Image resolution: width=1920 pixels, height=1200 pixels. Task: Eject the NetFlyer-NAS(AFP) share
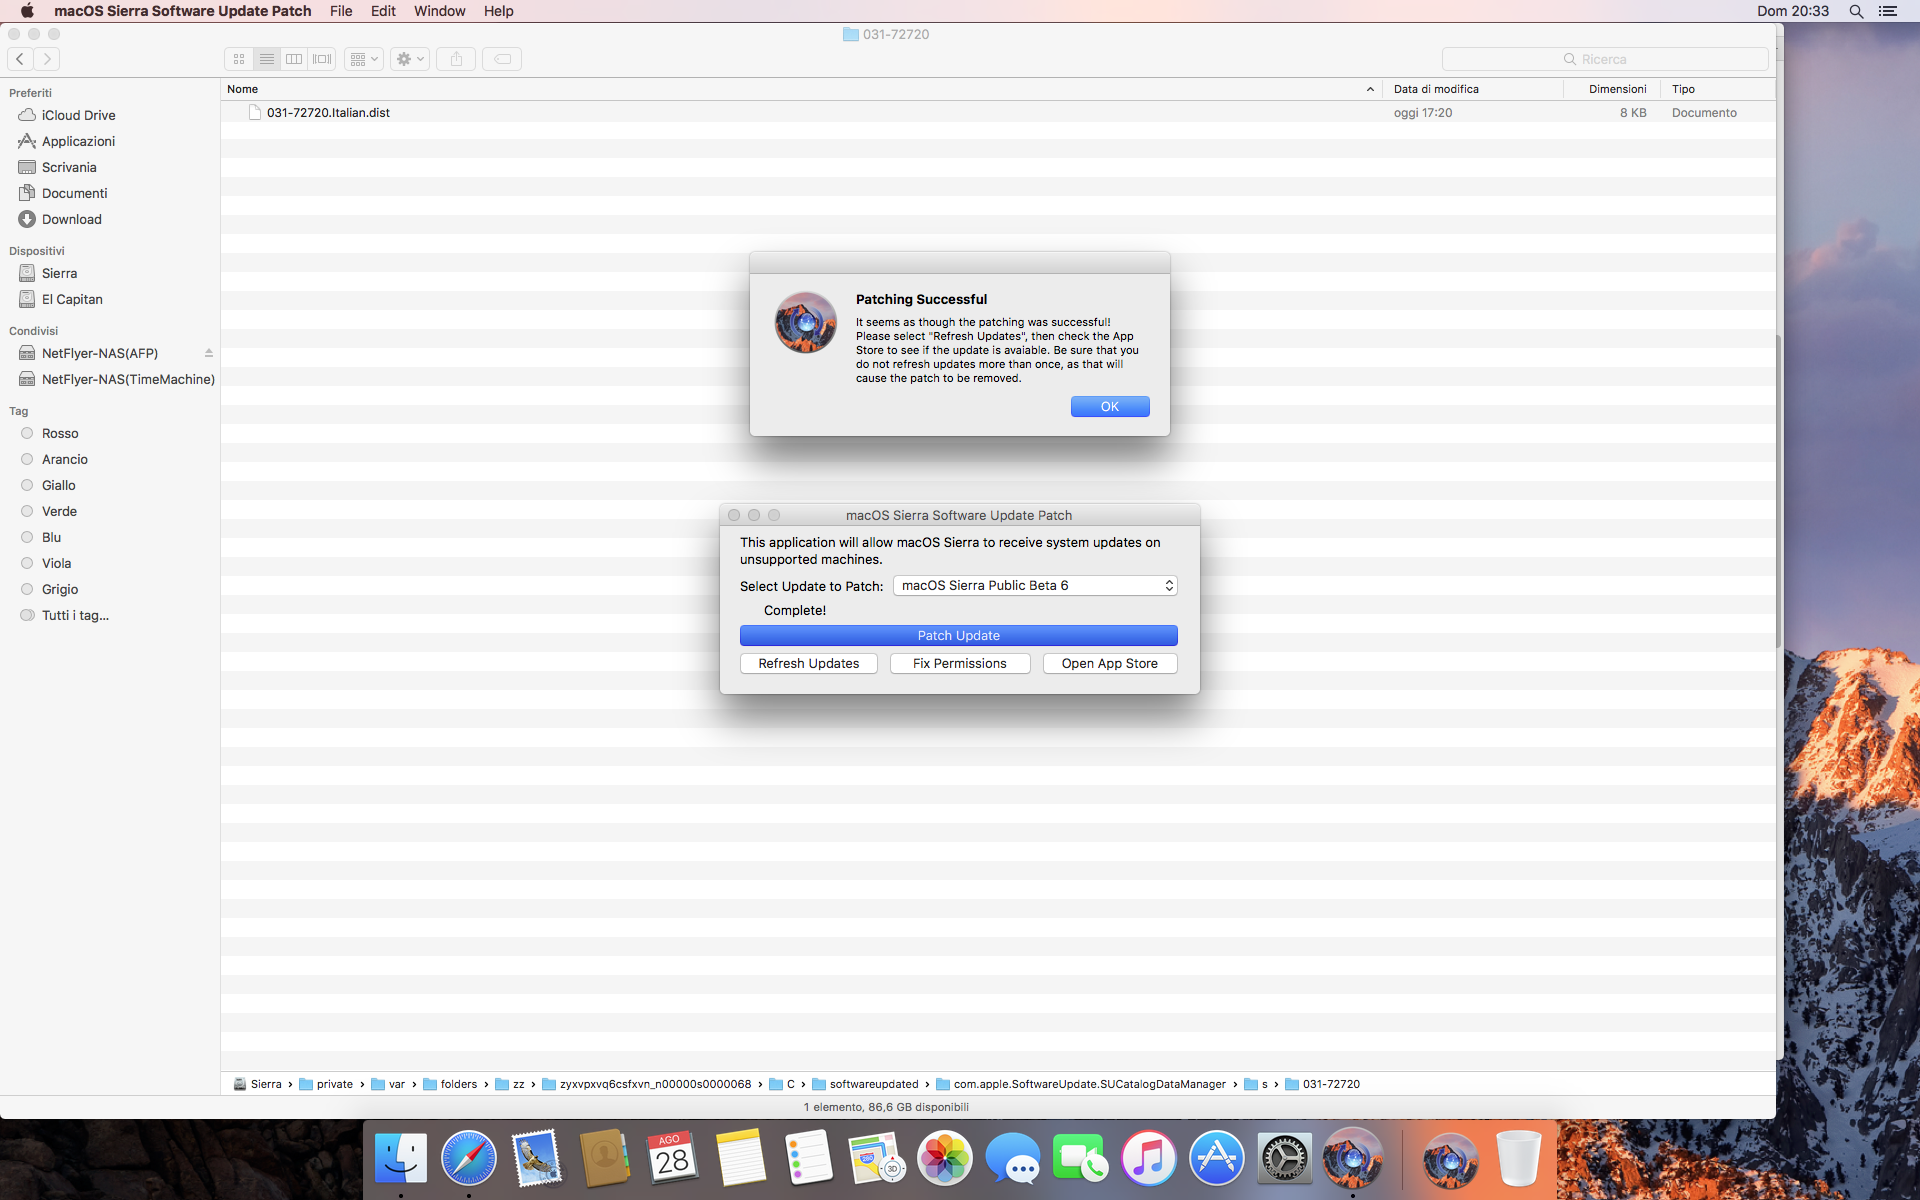(209, 353)
